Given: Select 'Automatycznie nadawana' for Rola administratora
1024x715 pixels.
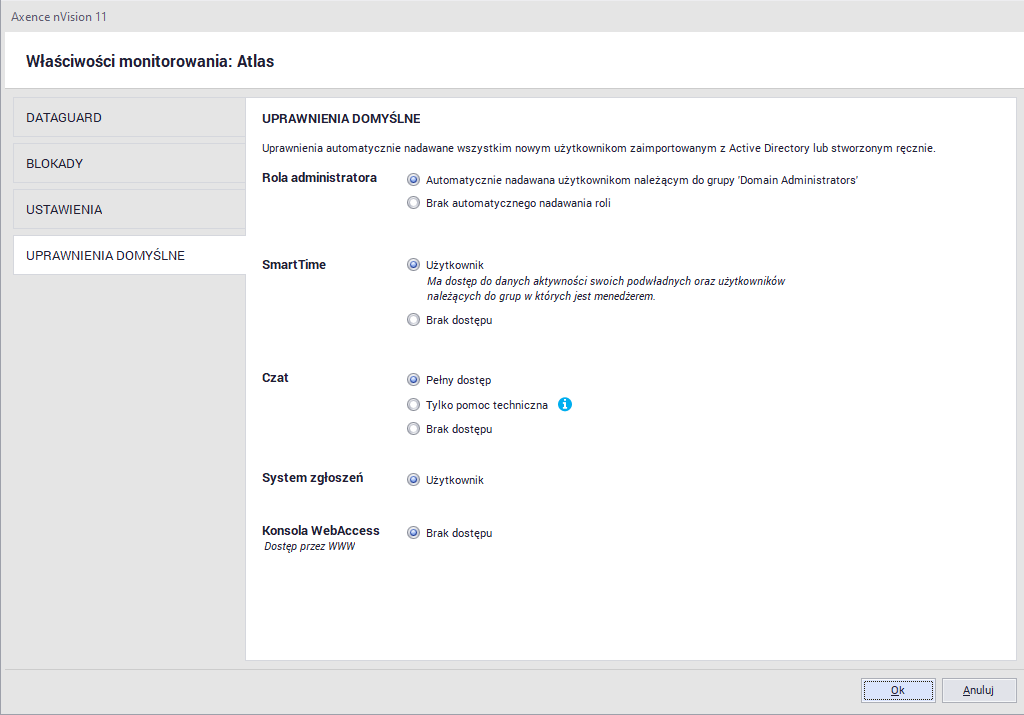Looking at the screenshot, I should point(413,178).
